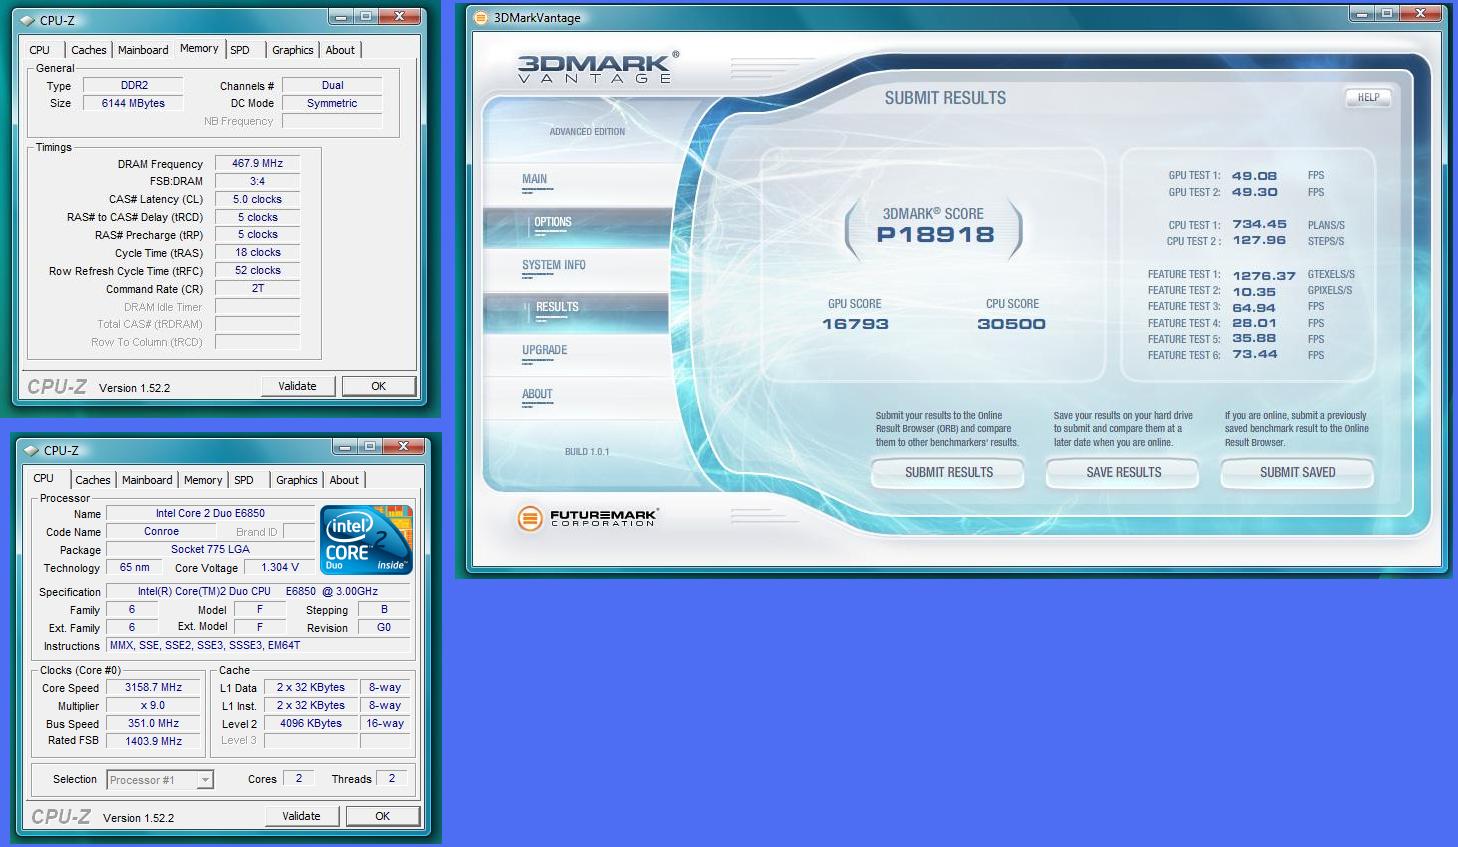Click the memory Type field DDR2
This screenshot has width=1458, height=847.
click(133, 85)
